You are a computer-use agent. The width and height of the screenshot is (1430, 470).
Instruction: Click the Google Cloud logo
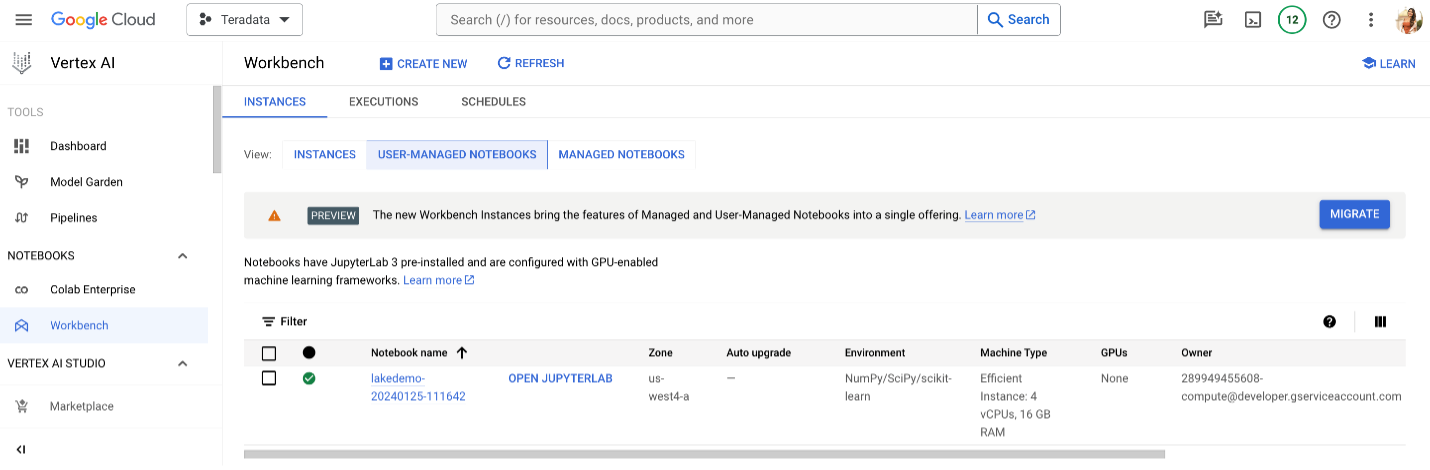pos(103,20)
